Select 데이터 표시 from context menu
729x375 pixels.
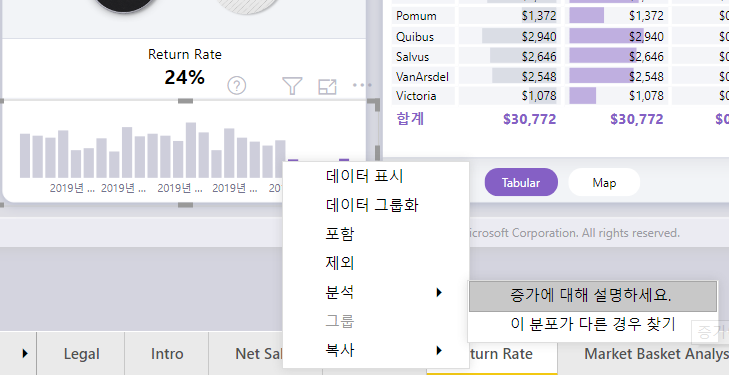pyautogui.click(x=364, y=177)
